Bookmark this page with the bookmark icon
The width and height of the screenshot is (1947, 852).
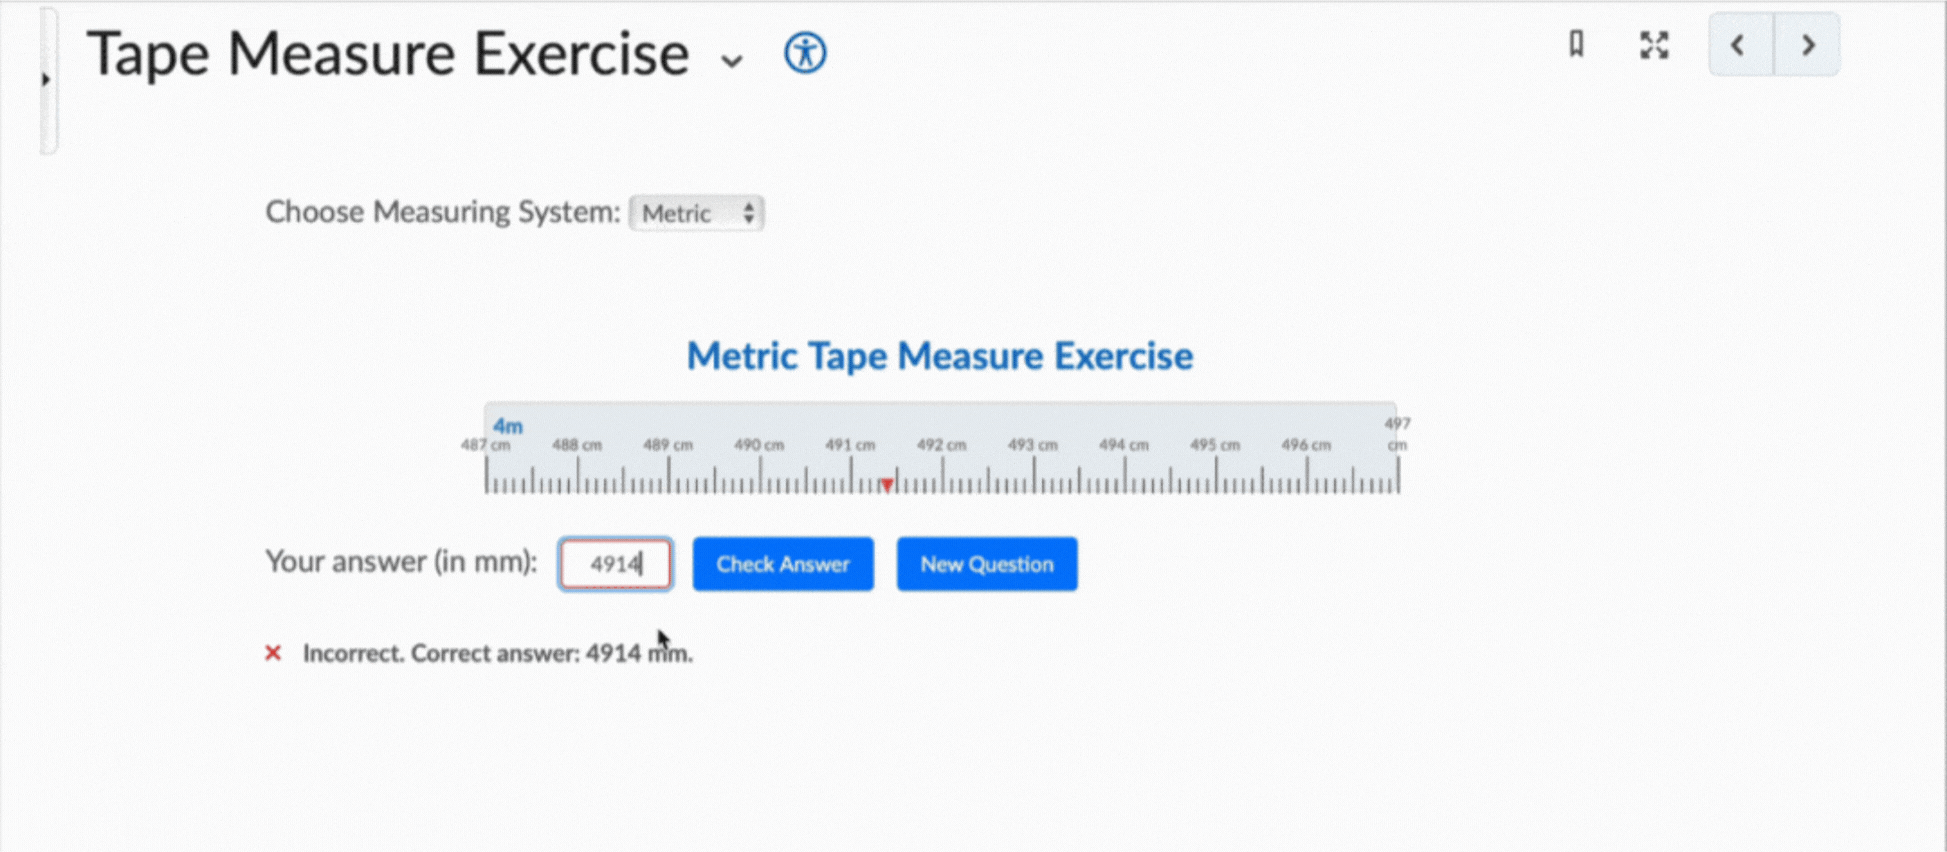point(1576,45)
